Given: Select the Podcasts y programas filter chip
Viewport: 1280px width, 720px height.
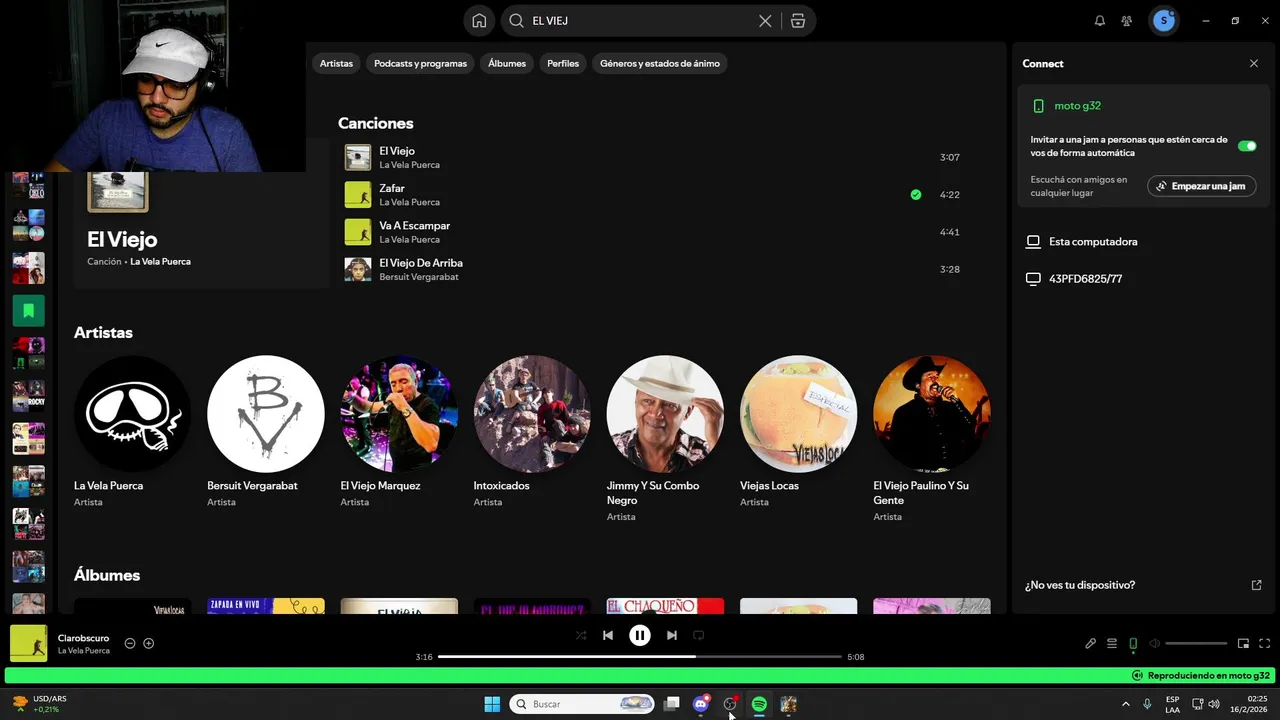Looking at the screenshot, I should click(x=420, y=63).
